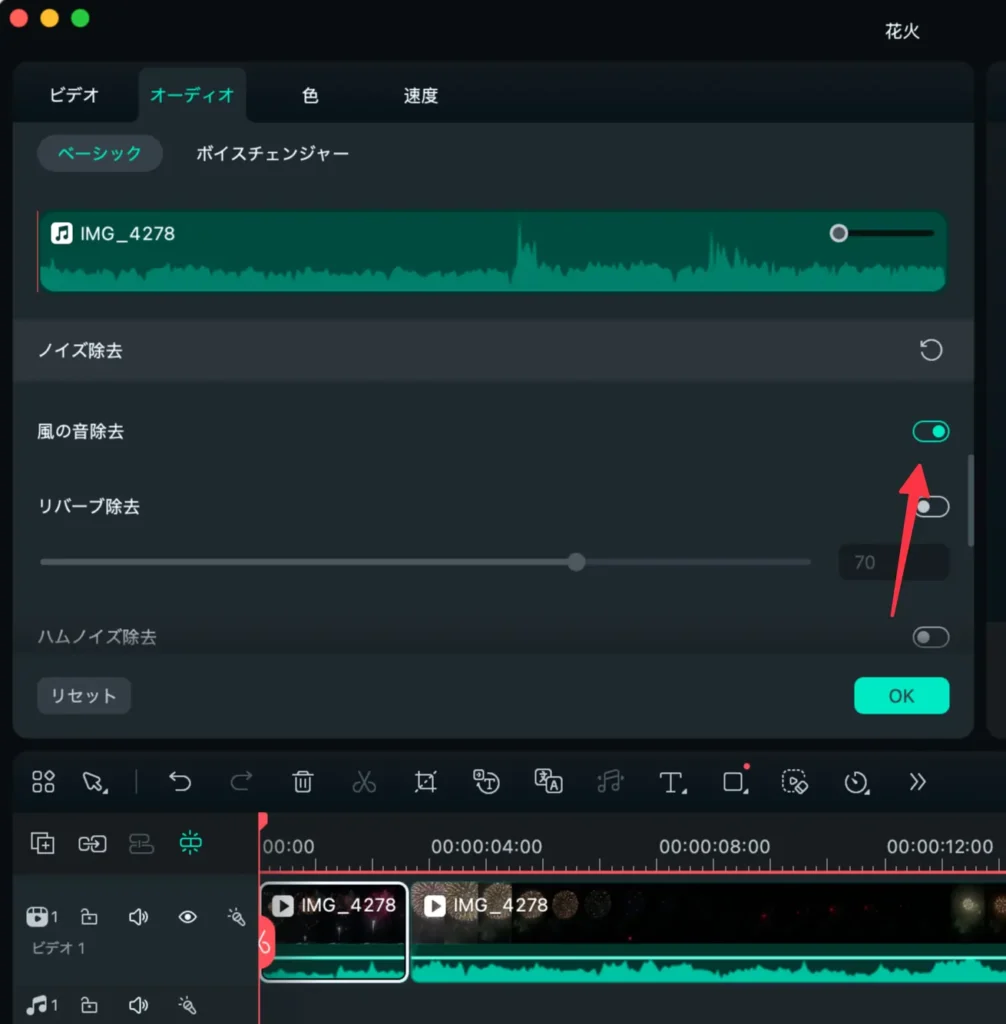Enable the リバーブ除去 switch
This screenshot has height=1024, width=1006.
click(x=930, y=507)
